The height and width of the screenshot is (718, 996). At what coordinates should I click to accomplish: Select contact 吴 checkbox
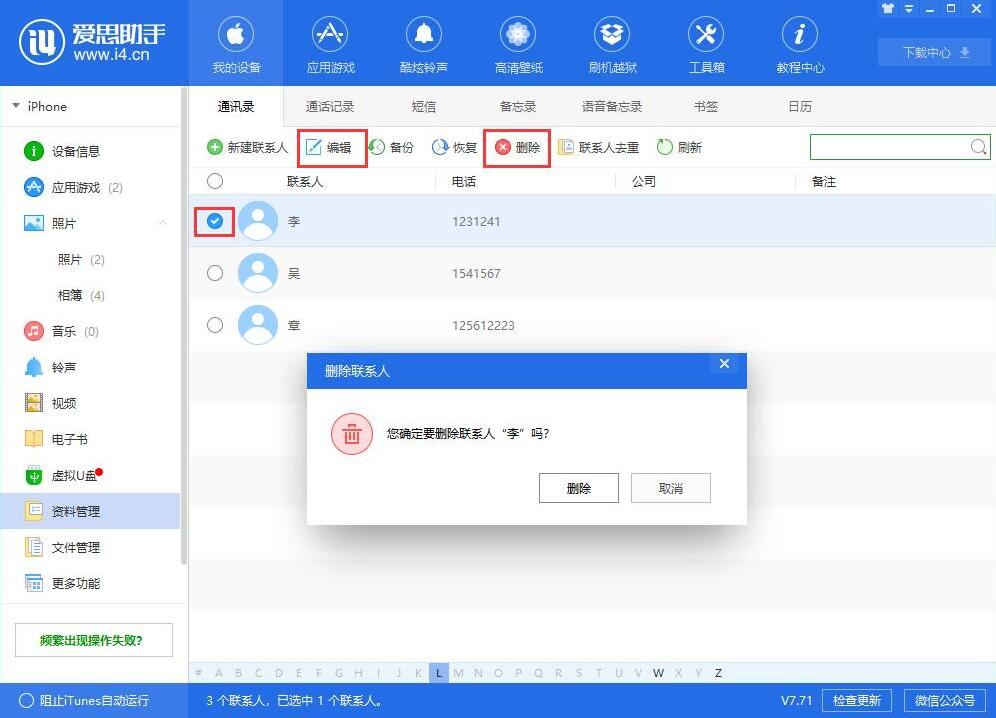[215, 273]
